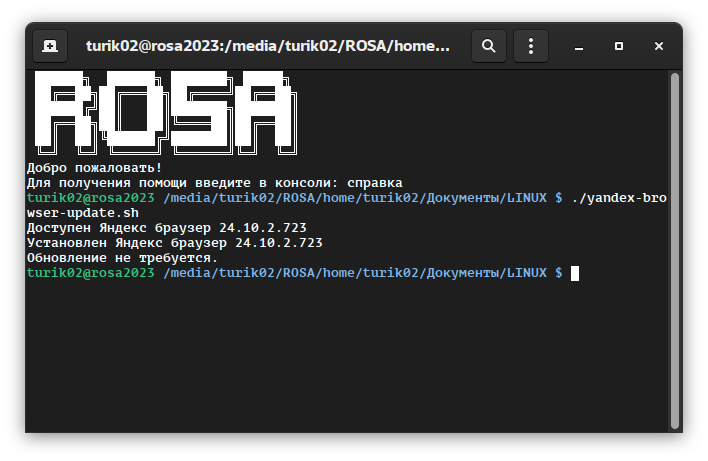The image size is (708, 461).
Task: Click the './yandex-bro' command text
Action: [619, 198]
